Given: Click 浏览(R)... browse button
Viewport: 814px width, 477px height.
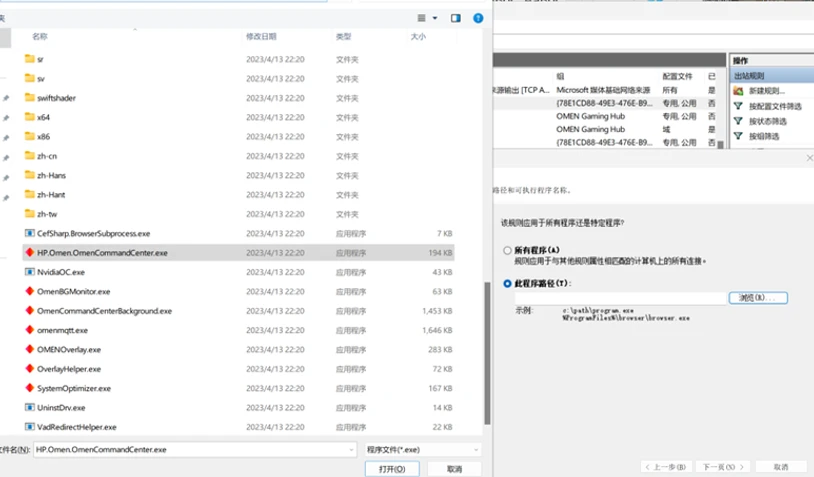Looking at the screenshot, I should [758, 297].
